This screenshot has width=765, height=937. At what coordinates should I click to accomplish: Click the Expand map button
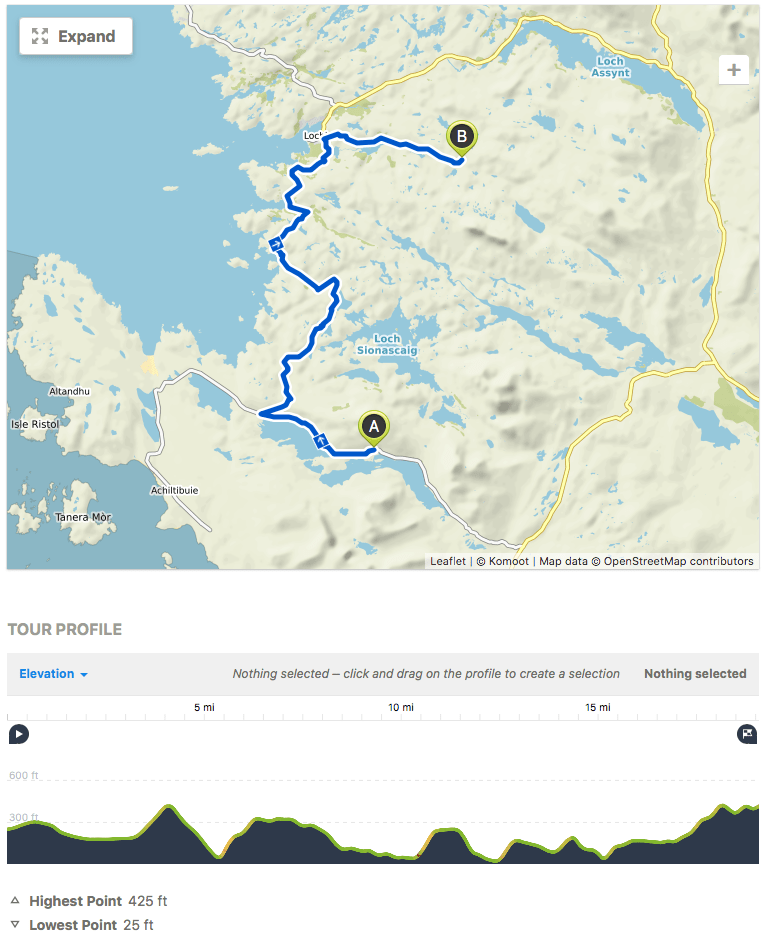coord(75,37)
